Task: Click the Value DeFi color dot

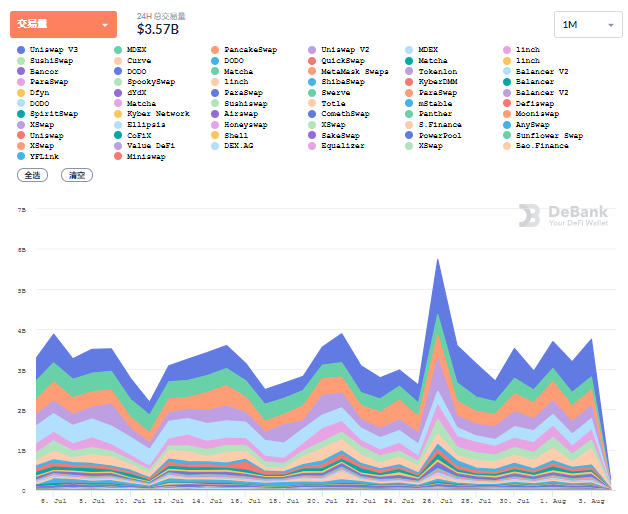Action: tap(118, 146)
